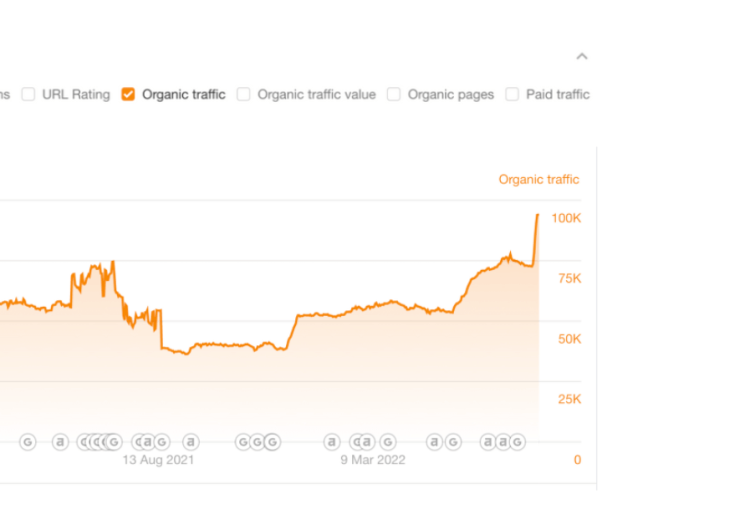This screenshot has height=525, width=750.
Task: Tick the Organic pages checkbox
Action: point(394,94)
